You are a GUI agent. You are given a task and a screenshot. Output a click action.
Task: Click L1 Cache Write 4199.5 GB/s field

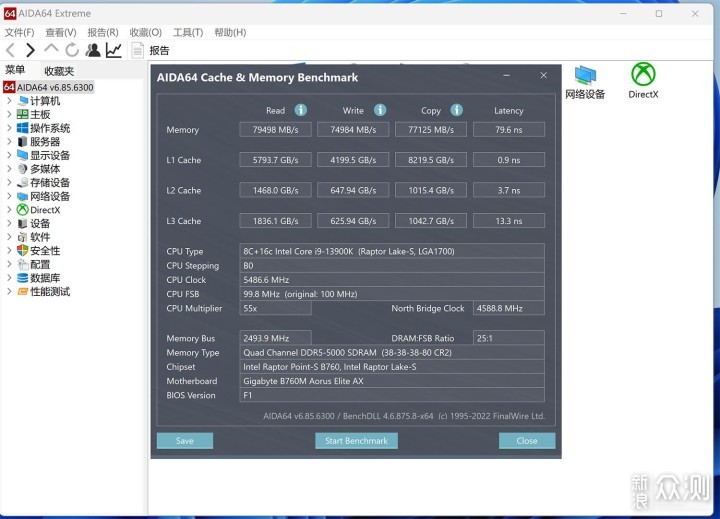(353, 160)
